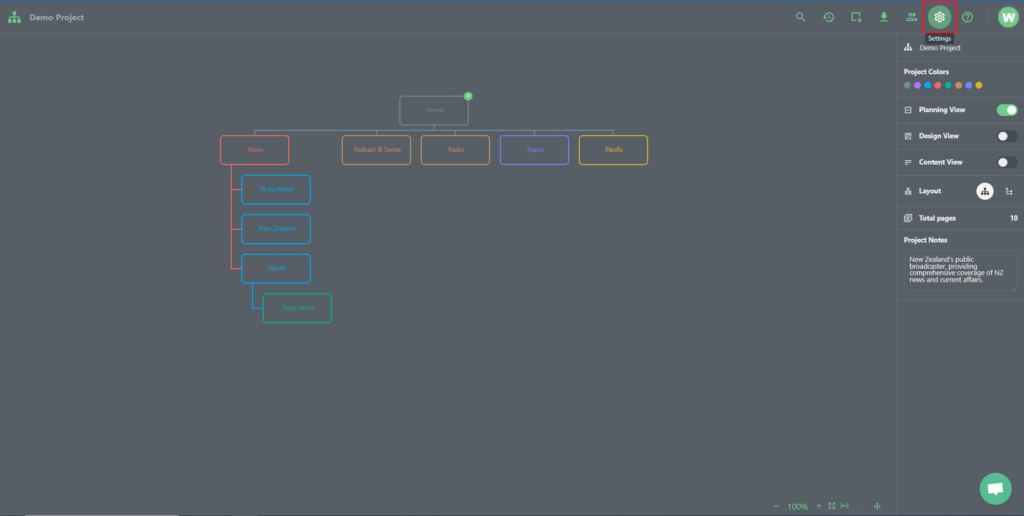Click the 100% zoom level value

click(x=797, y=506)
